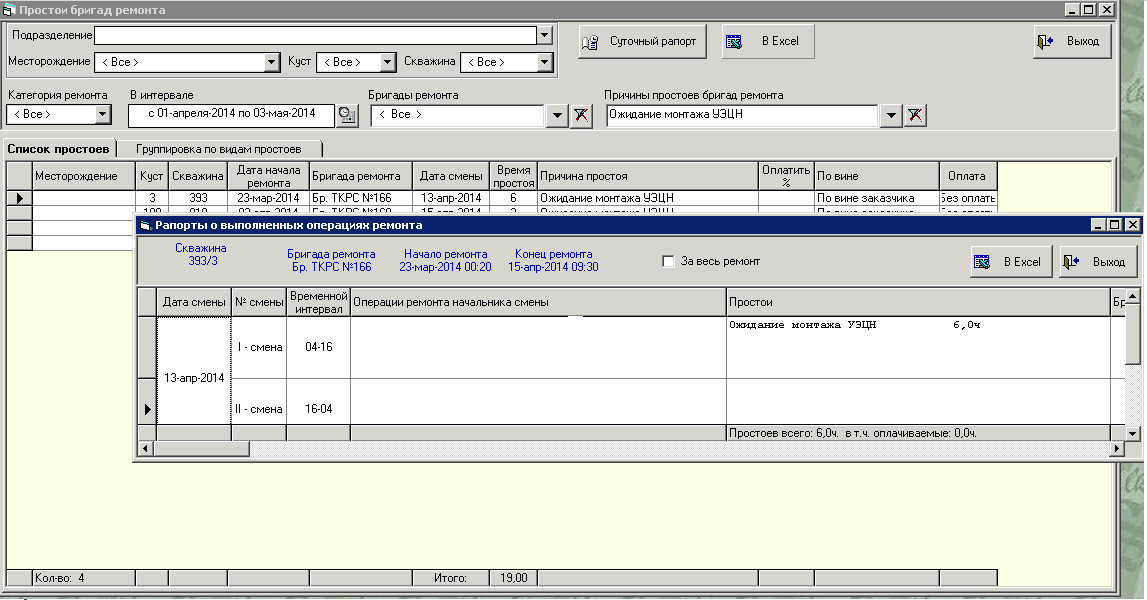The image size is (1147, 600).
Task: Click row pointer arrow beside II - смена
Action: click(147, 409)
